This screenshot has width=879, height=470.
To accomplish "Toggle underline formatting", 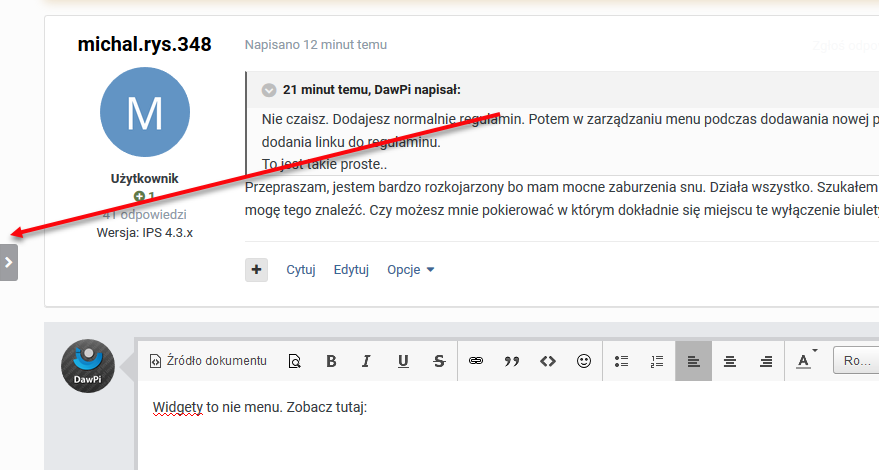I will [x=403, y=361].
